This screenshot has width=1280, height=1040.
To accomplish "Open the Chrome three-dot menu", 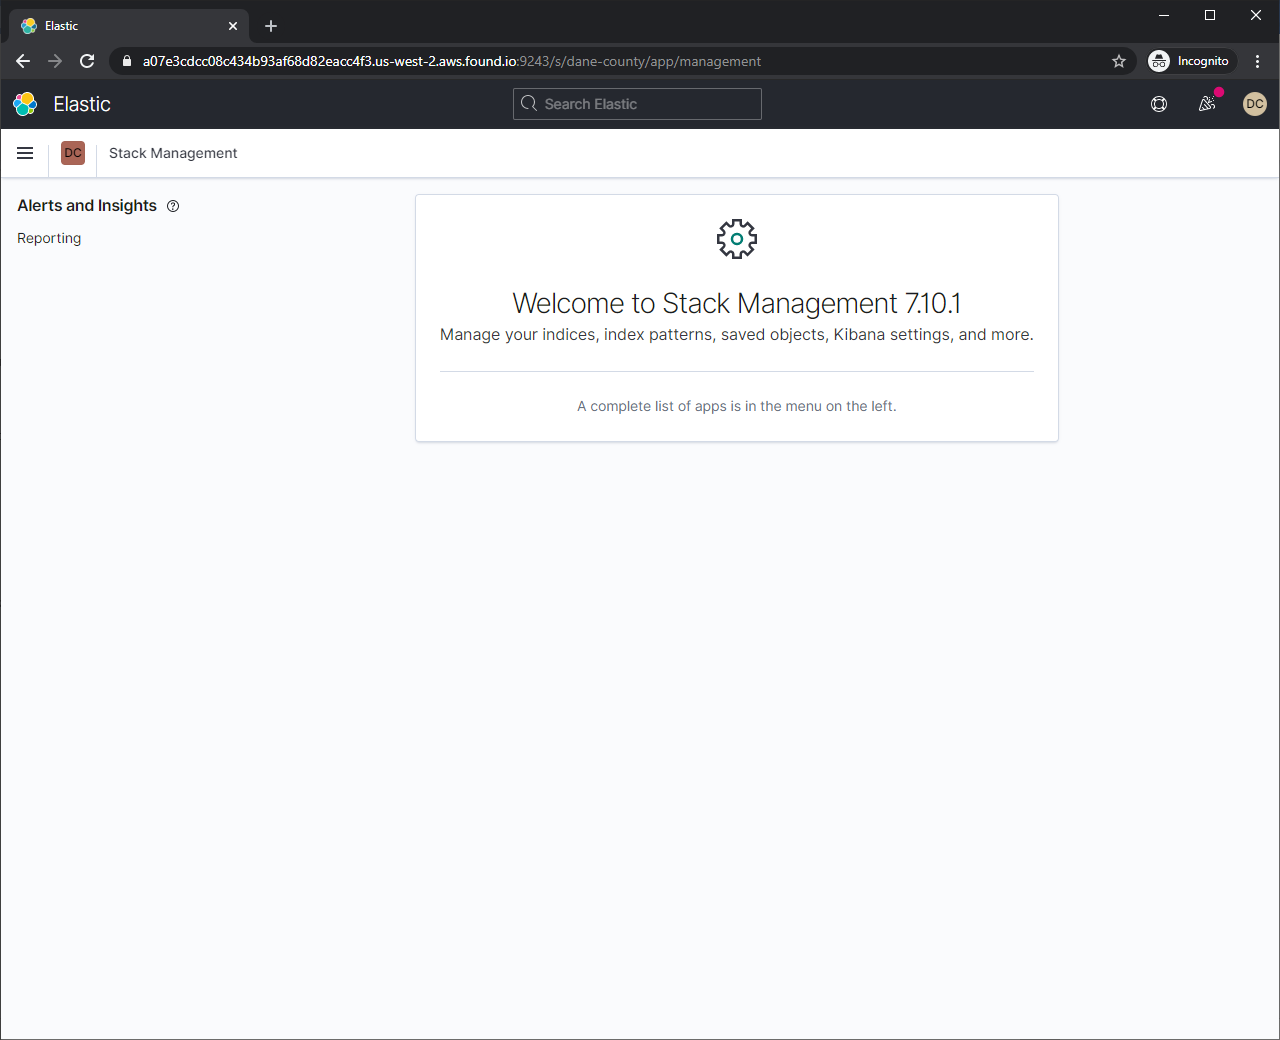I will pos(1258,61).
